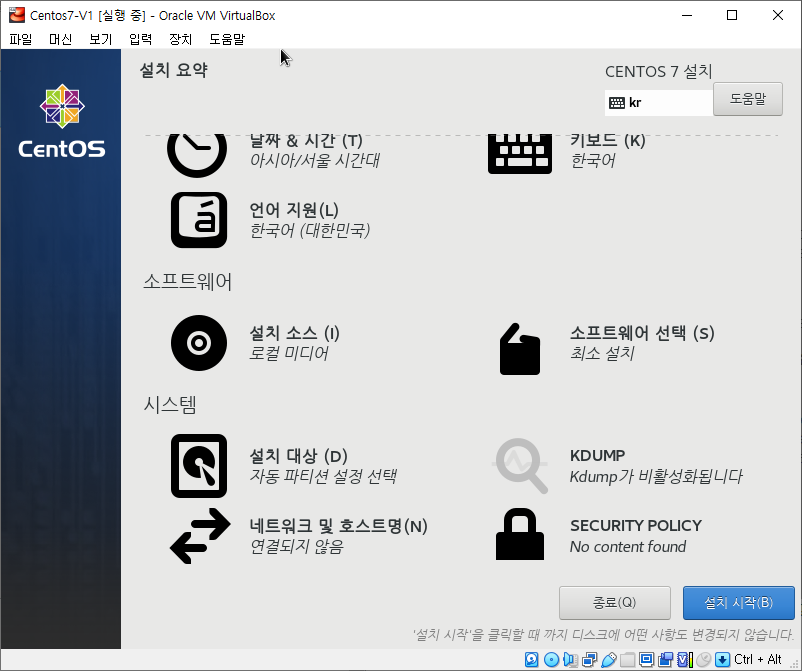Open 소프트웨어 선택 (S) option

pos(642,333)
